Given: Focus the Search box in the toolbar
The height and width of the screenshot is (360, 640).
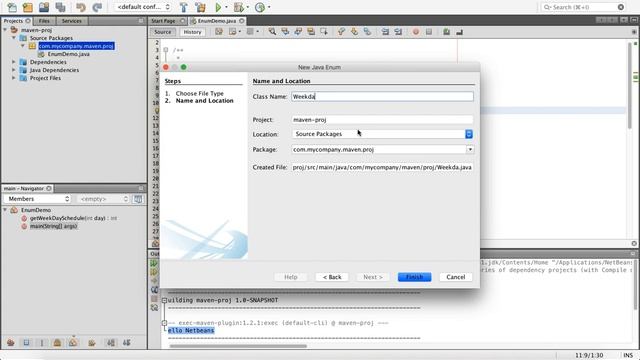Looking at the screenshot, I should click(x=582, y=7).
